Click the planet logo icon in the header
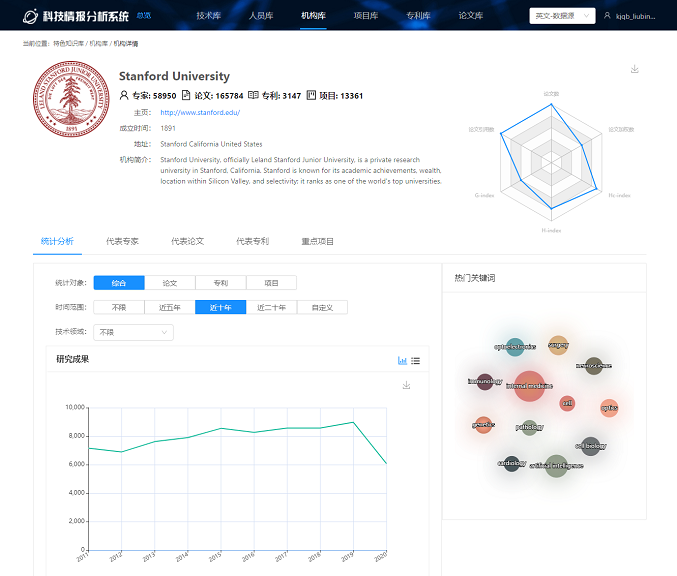677x576 pixels. click(x=30, y=16)
